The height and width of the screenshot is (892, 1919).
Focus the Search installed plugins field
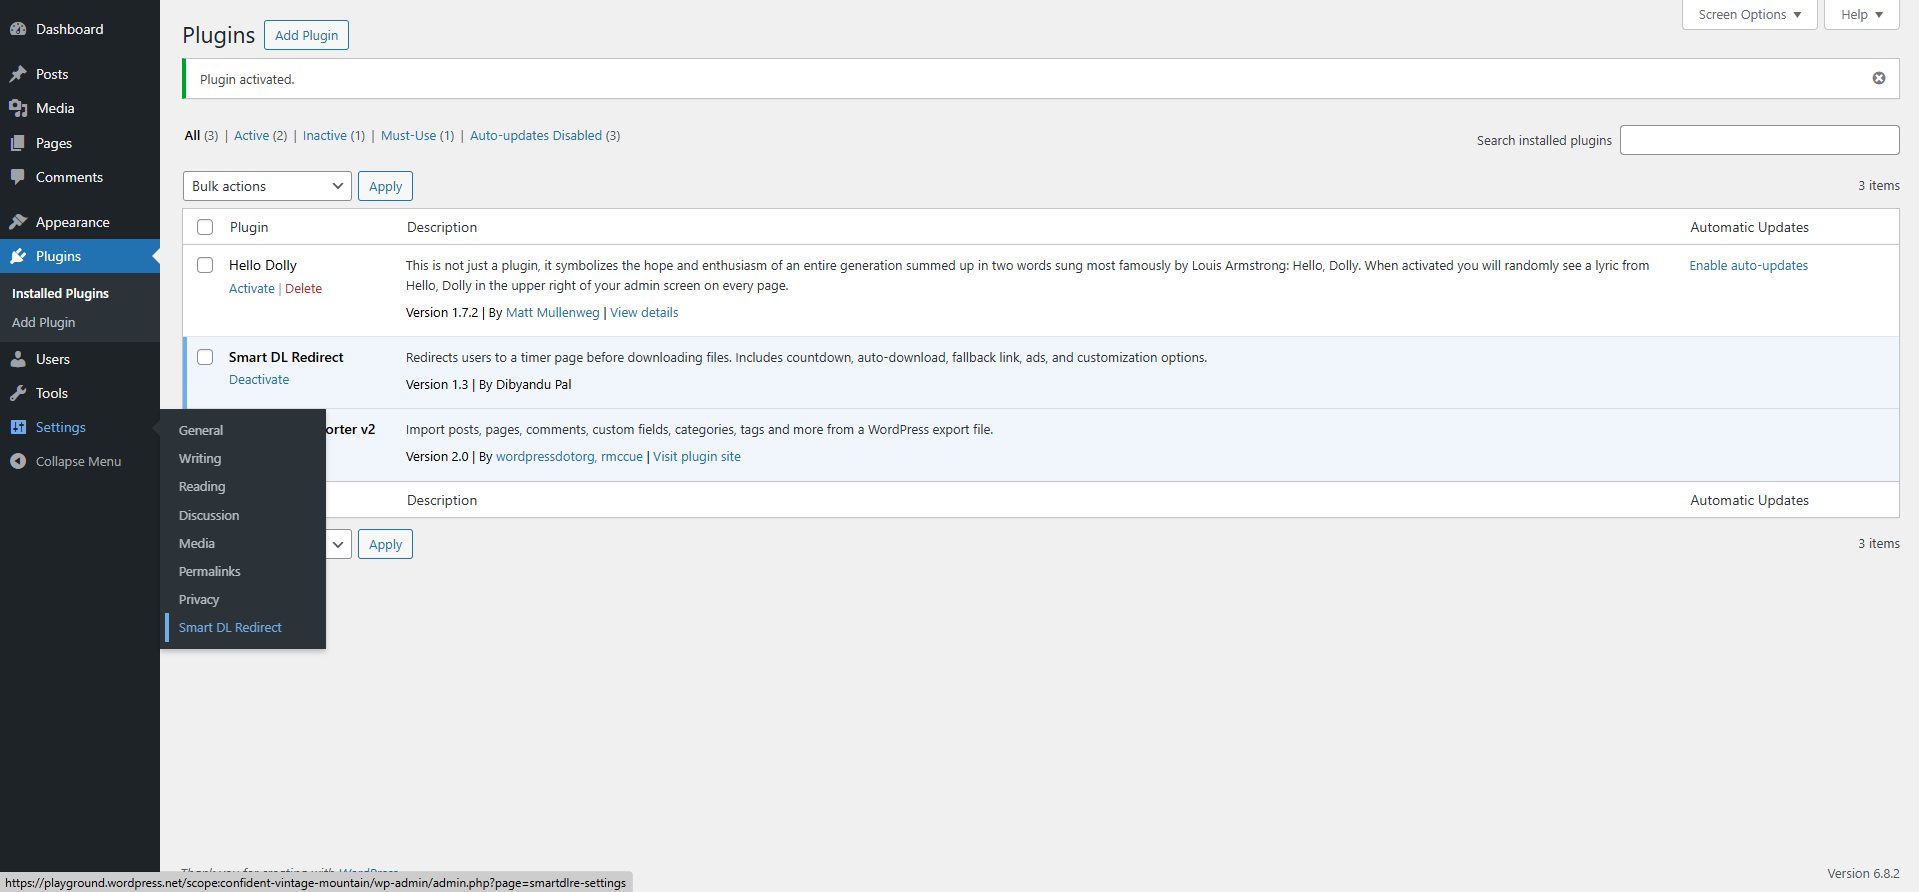1758,140
